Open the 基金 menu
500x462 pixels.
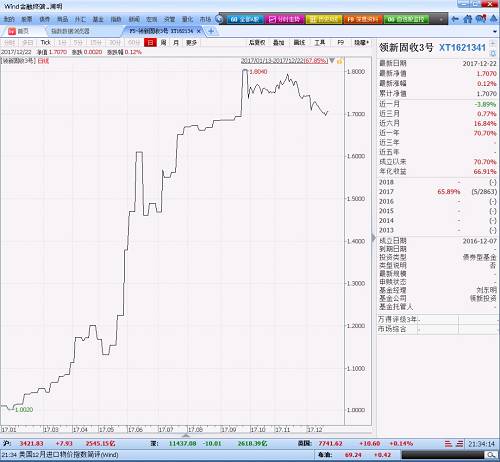tap(98, 20)
